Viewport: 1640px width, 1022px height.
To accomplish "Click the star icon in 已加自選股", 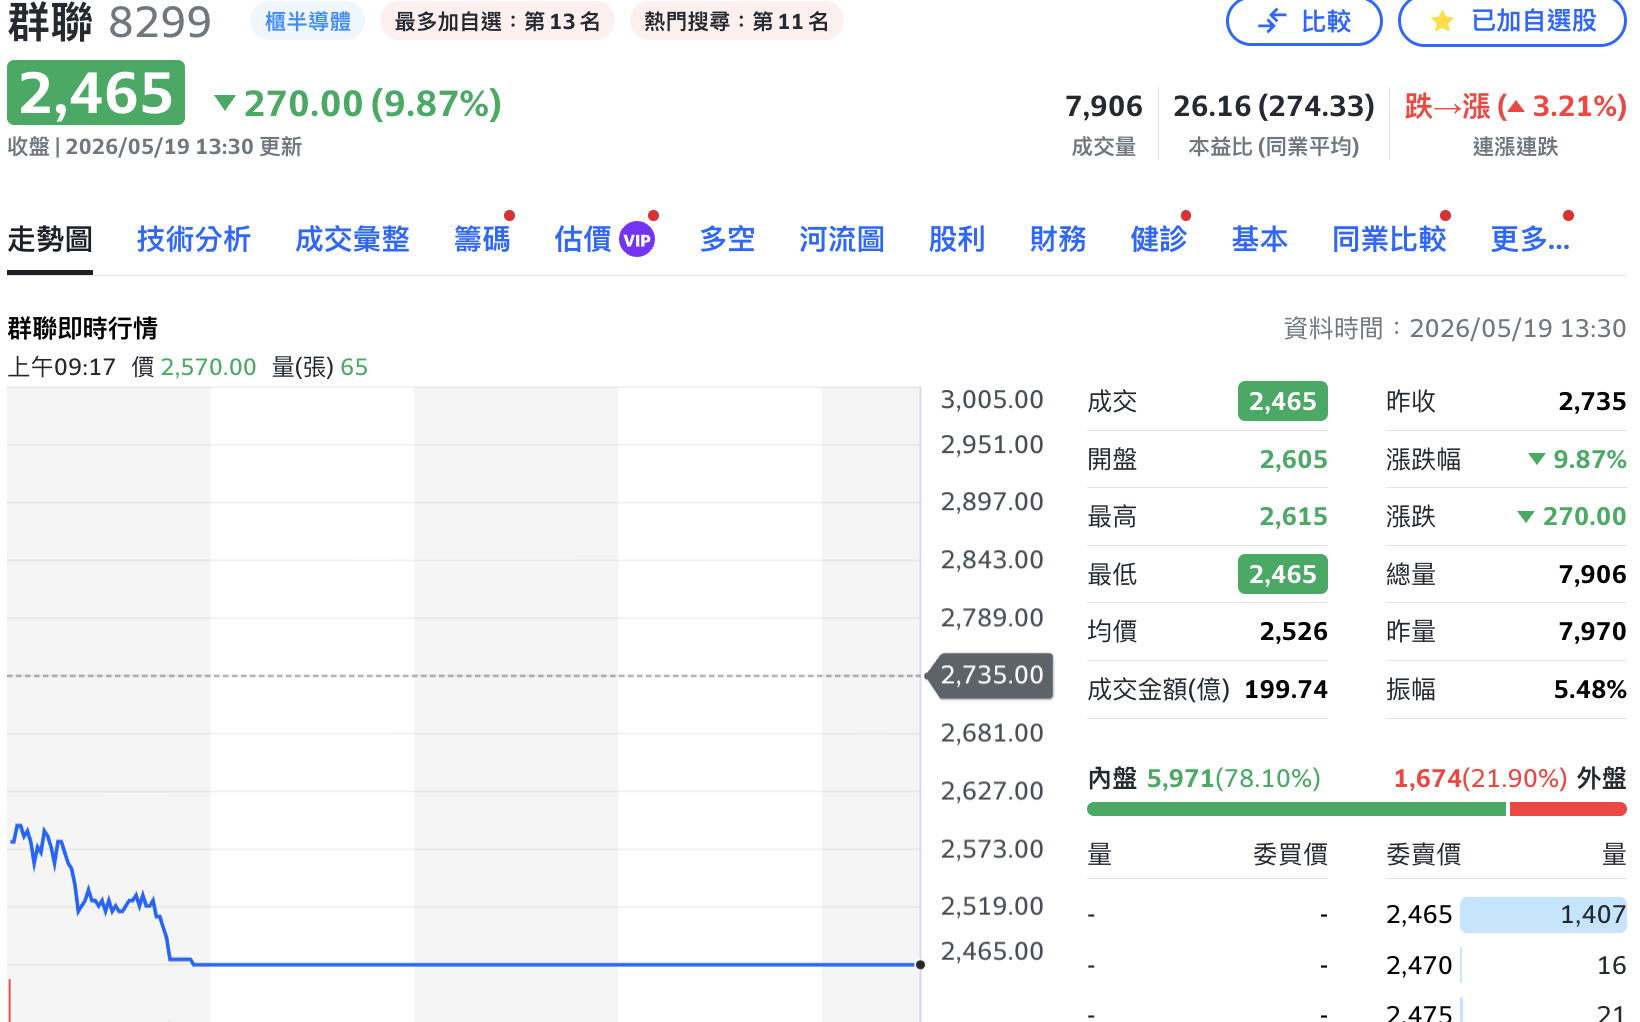I will click(x=1442, y=21).
